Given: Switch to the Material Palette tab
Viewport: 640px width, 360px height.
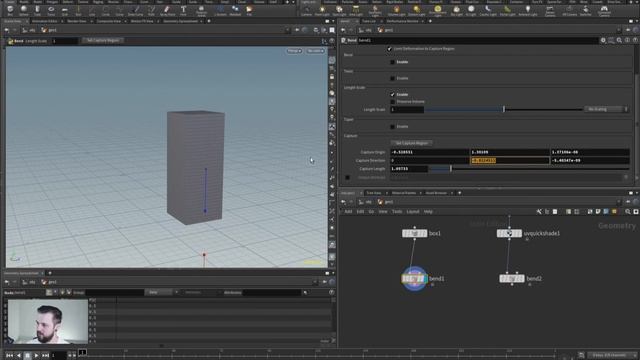Looking at the screenshot, I should point(404,193).
